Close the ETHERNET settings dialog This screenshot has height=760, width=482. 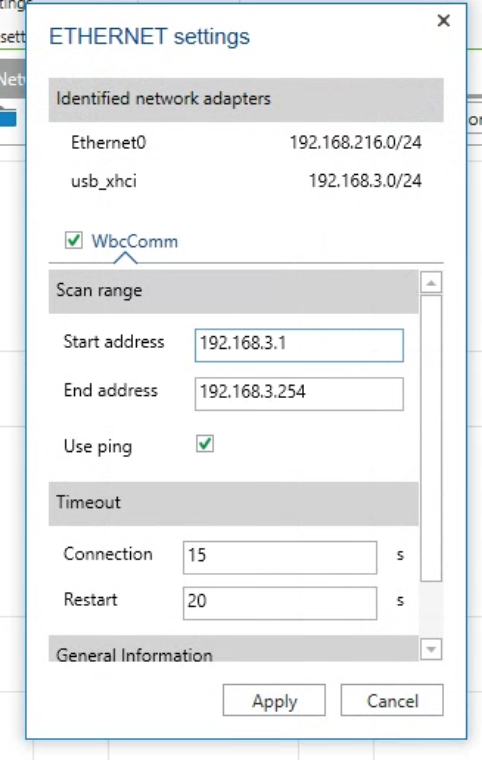[x=443, y=20]
